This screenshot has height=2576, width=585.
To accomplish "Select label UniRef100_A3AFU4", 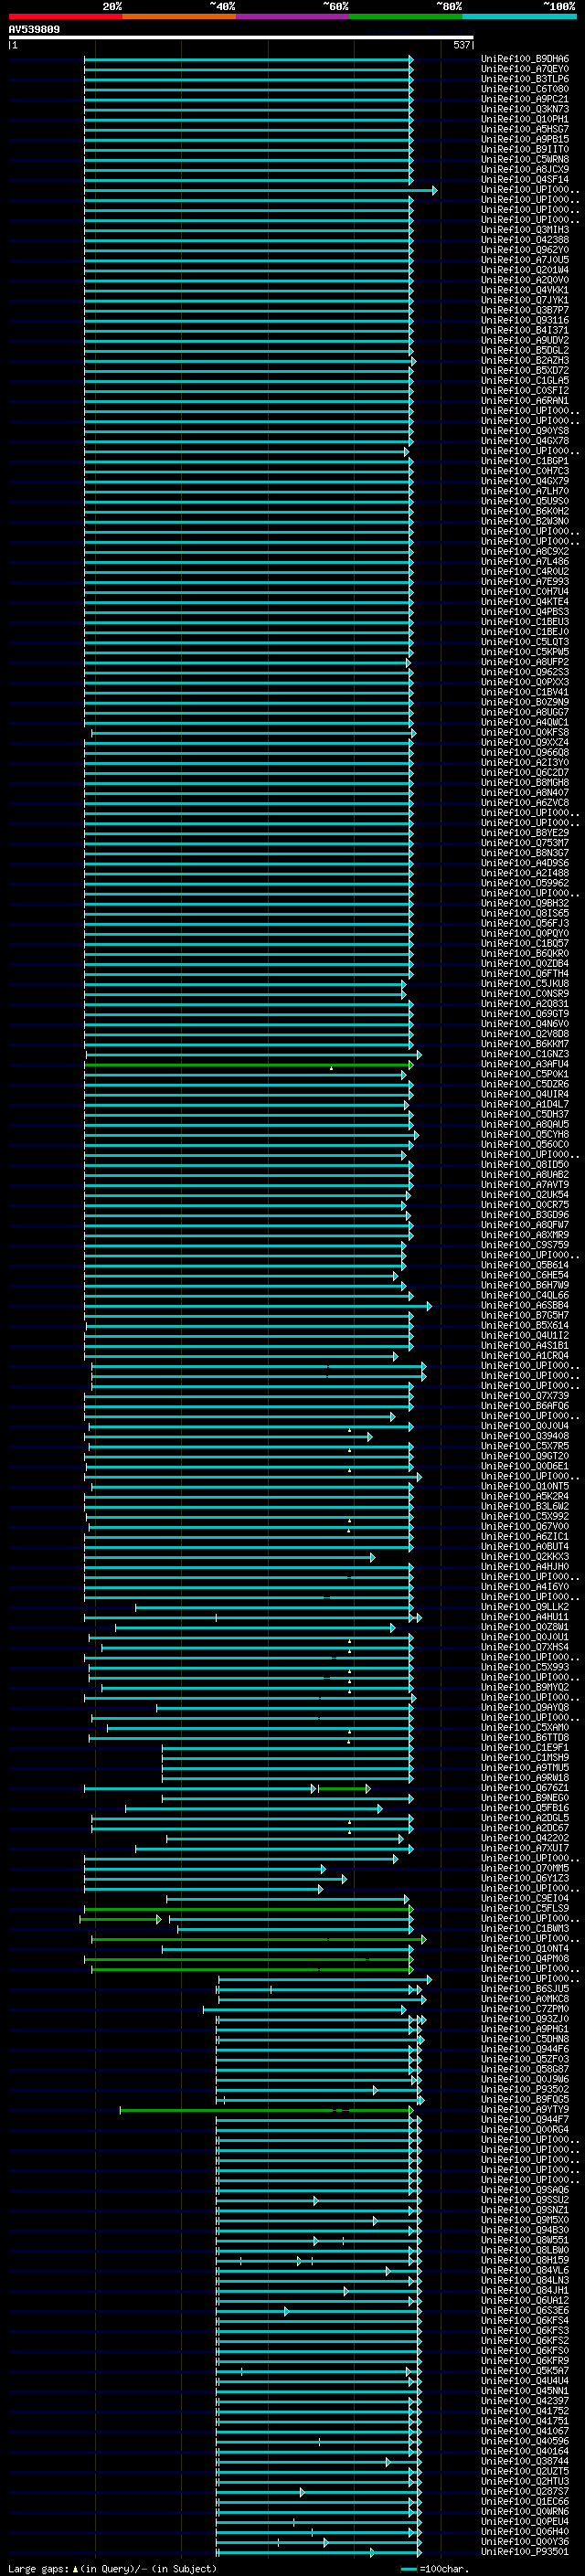I will click(x=525, y=1064).
